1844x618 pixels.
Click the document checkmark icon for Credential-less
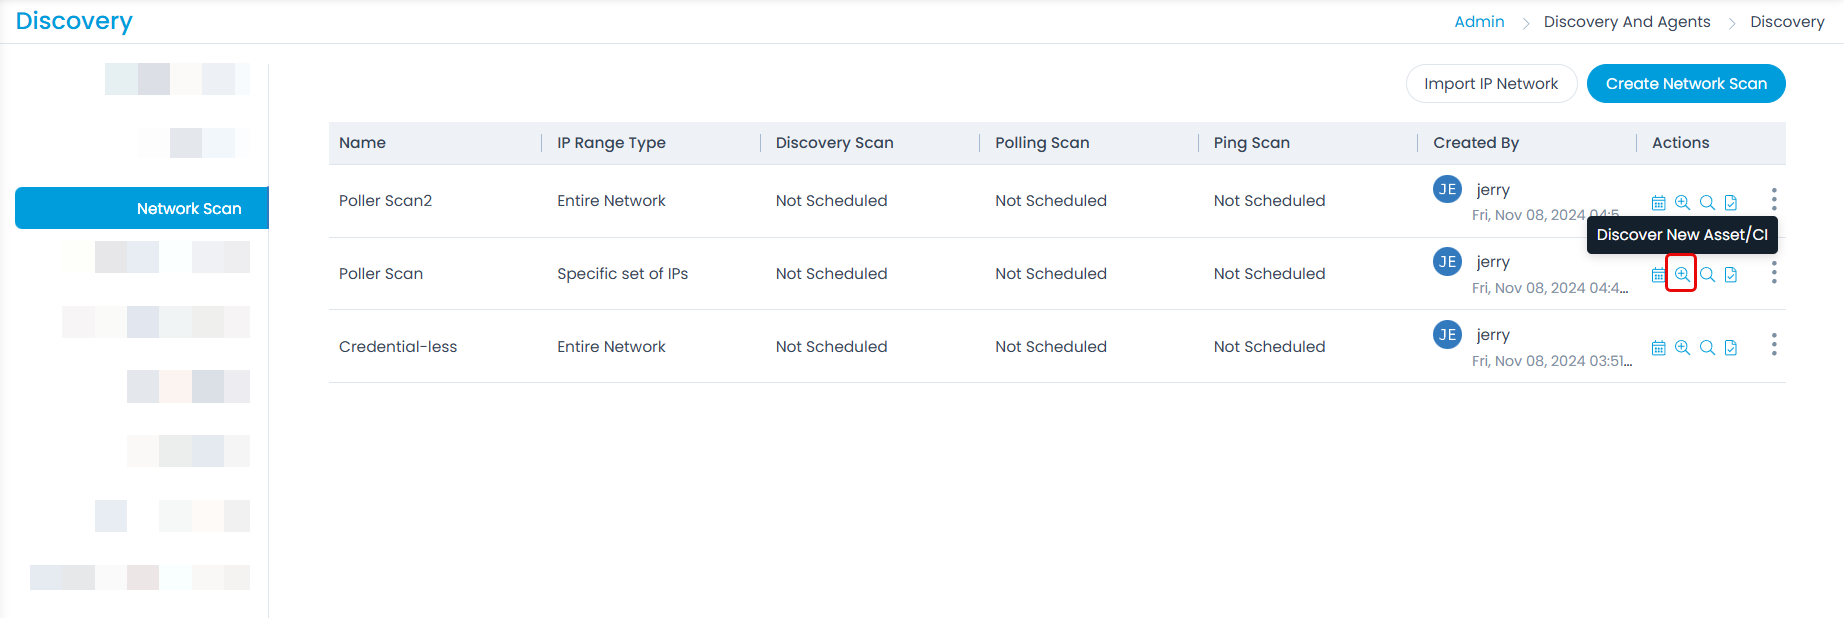(1731, 348)
